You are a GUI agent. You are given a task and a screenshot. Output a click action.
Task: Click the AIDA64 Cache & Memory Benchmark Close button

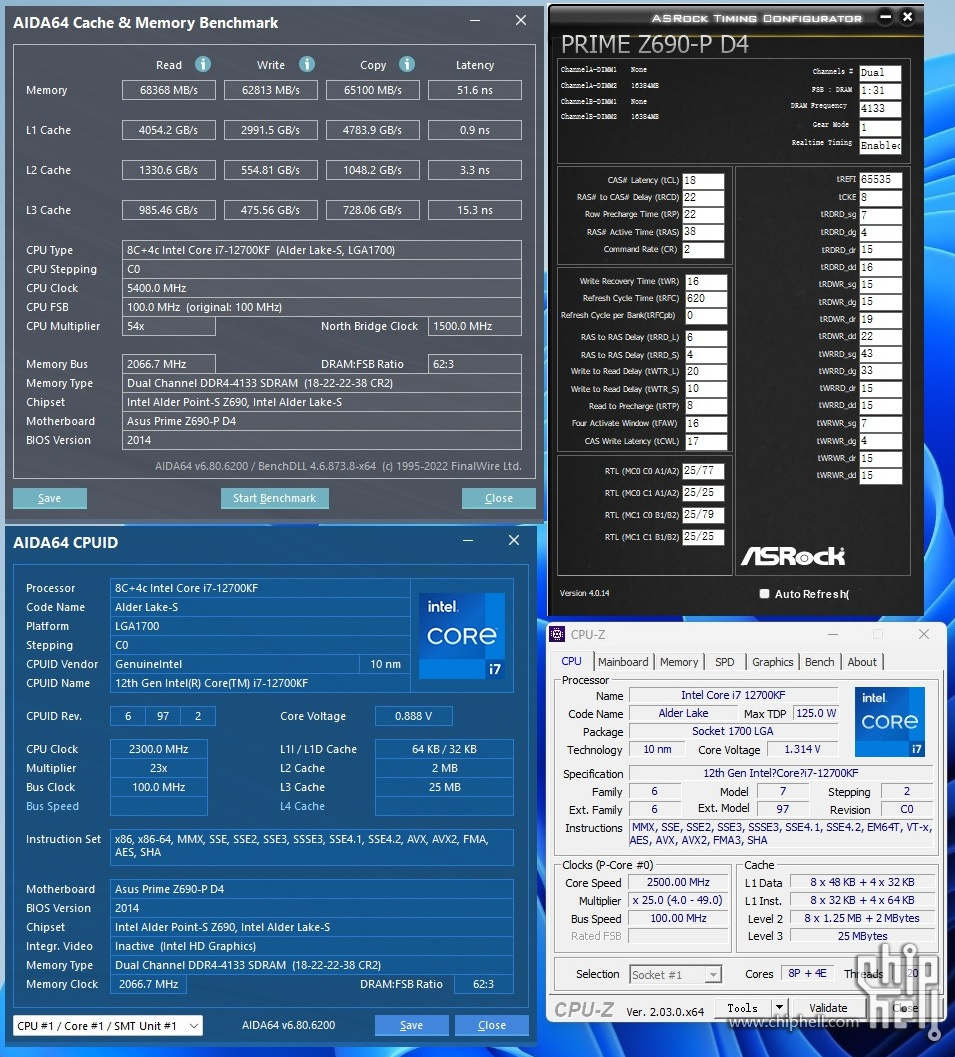(x=499, y=498)
